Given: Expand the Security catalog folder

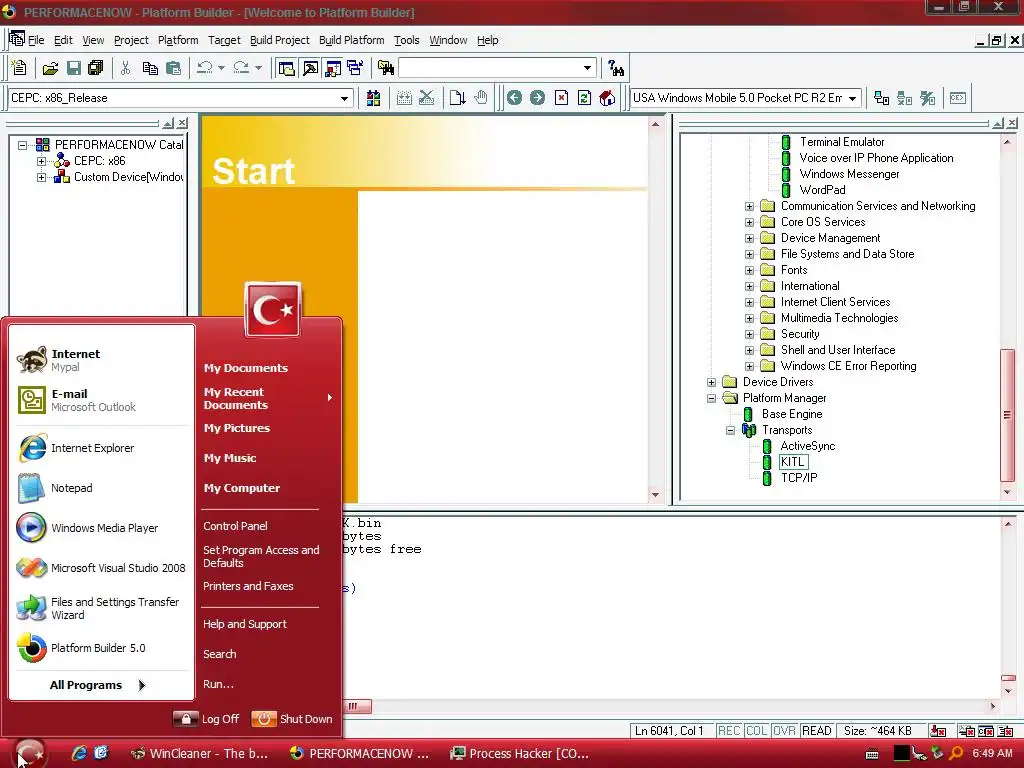Looking at the screenshot, I should (x=749, y=334).
